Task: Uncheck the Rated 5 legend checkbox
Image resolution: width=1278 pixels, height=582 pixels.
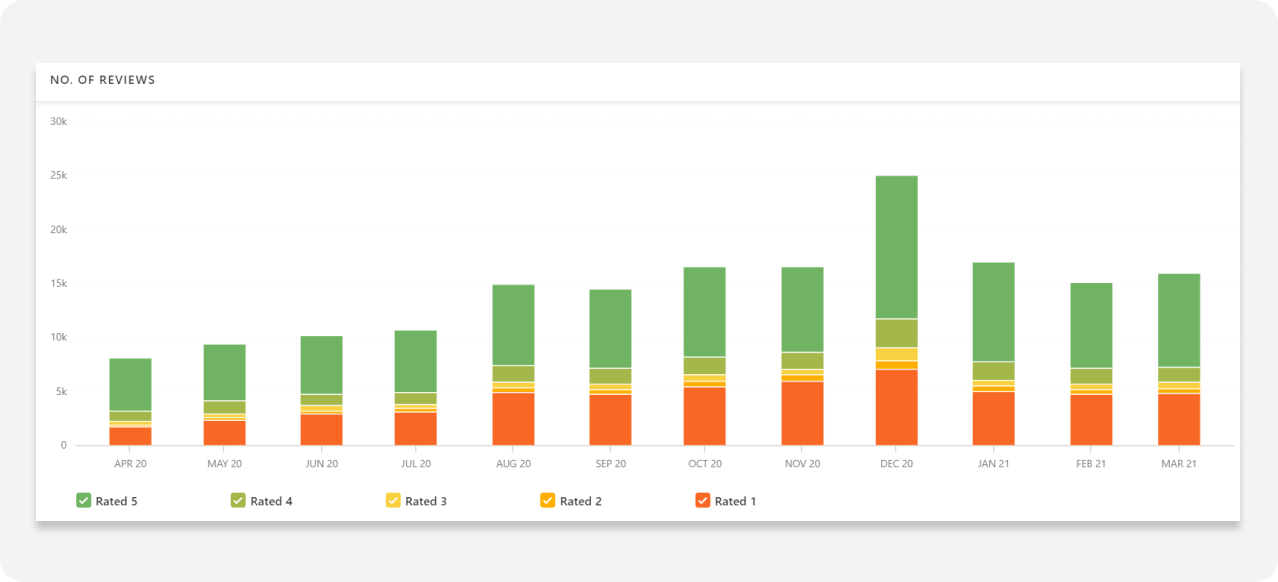Action: point(84,500)
